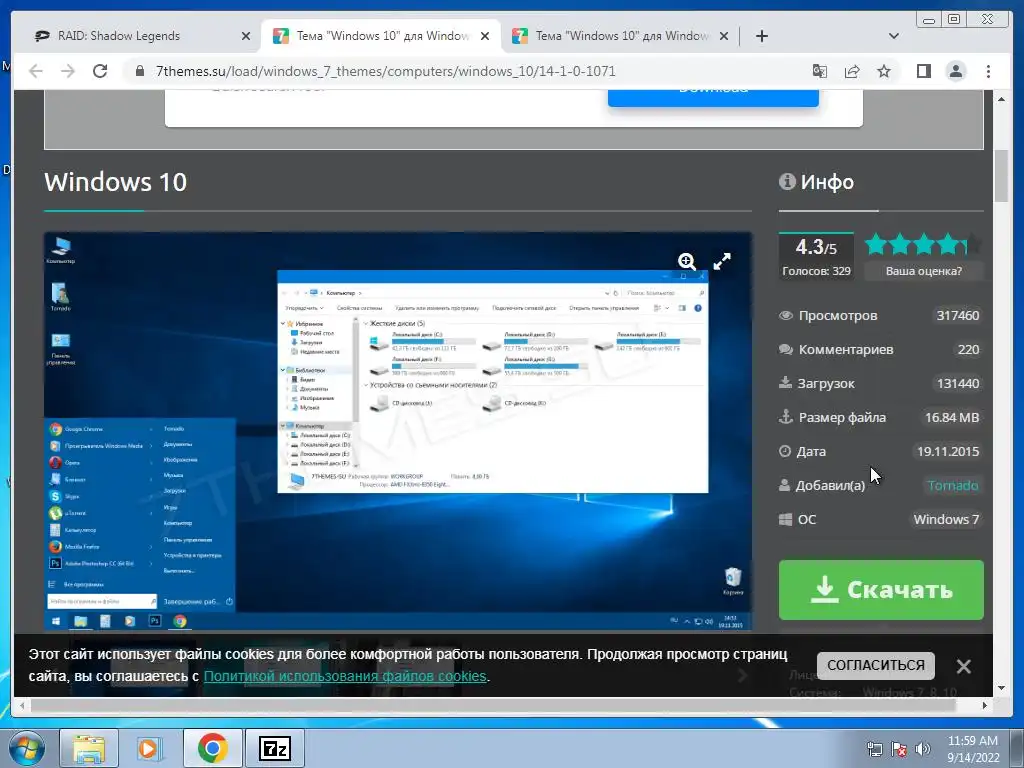This screenshot has height=768, width=1024.
Task: Close the RAID: Shadow Legends tab
Action: 246,36
